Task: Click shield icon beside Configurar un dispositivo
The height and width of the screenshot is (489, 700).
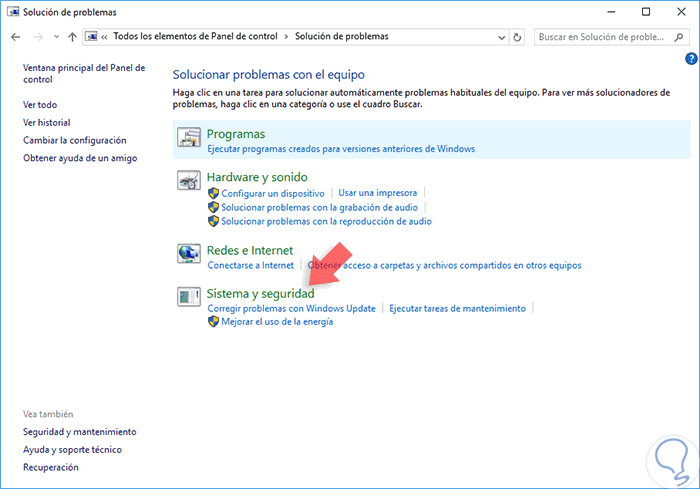Action: coord(213,193)
